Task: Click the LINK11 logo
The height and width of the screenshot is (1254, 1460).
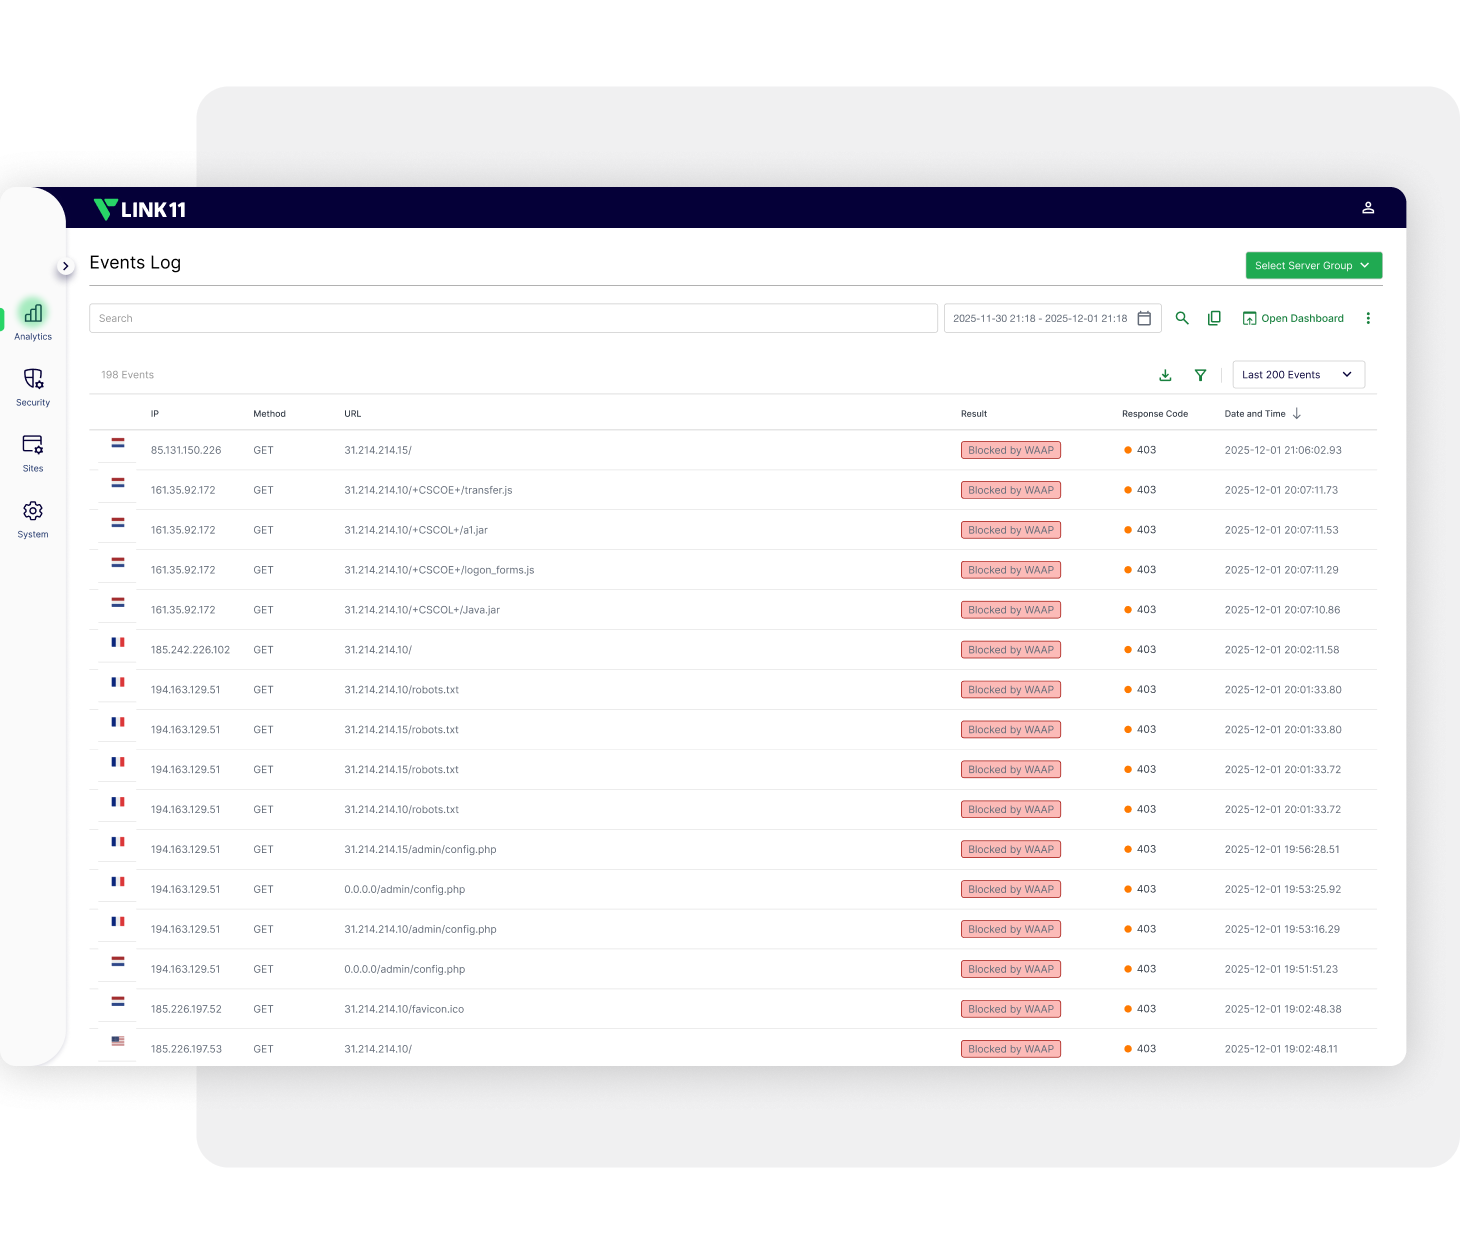Action: [140, 209]
